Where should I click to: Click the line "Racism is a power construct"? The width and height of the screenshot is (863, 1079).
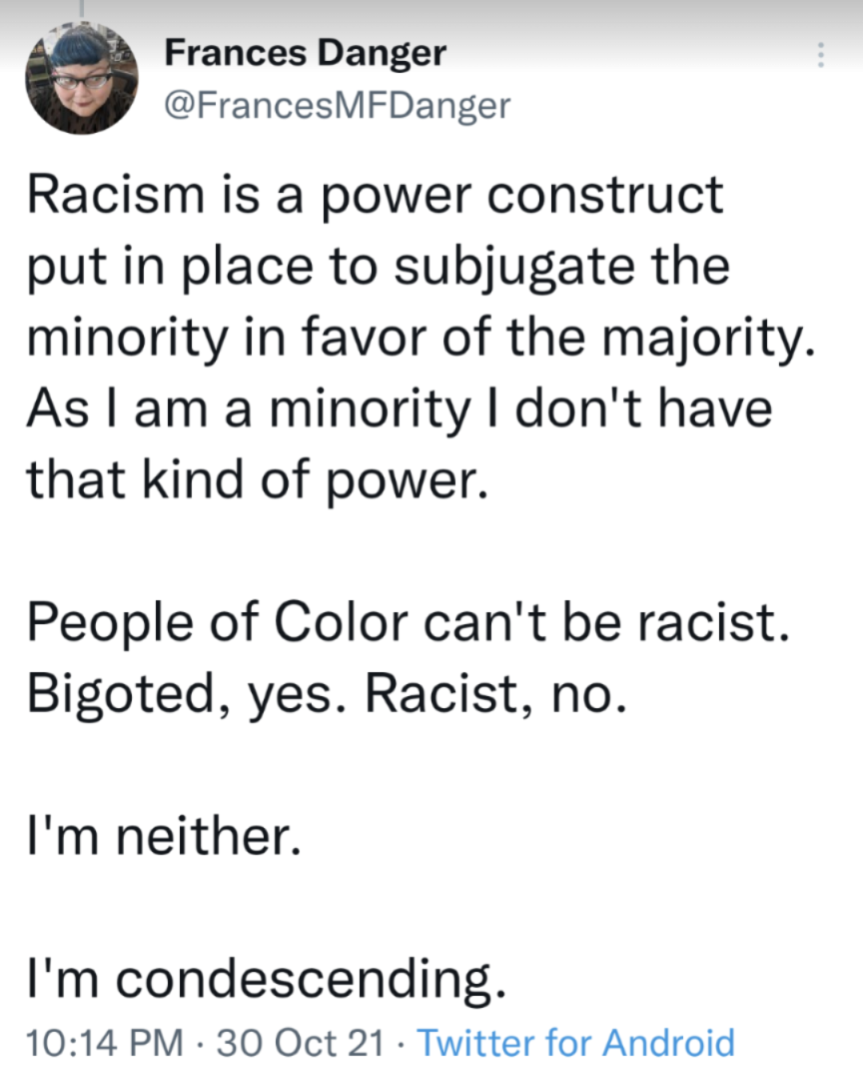[374, 193]
